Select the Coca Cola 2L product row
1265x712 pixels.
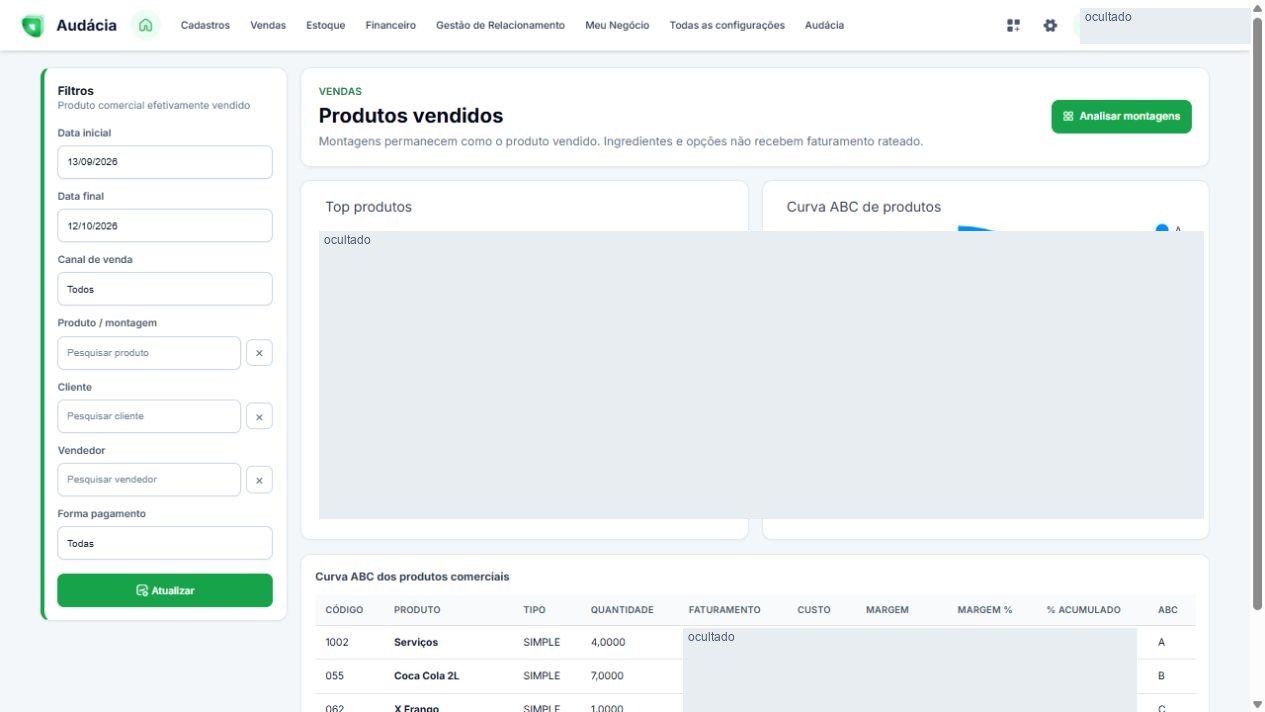click(755, 676)
